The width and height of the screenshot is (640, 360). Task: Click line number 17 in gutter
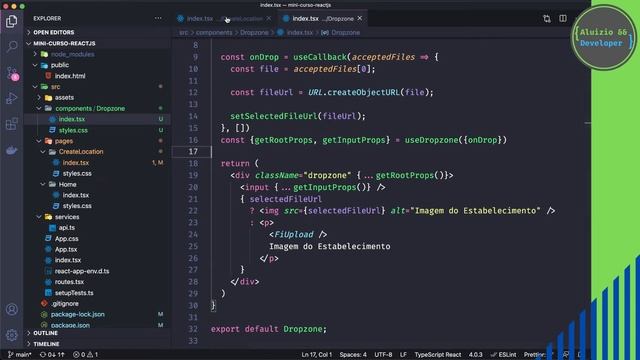pos(193,151)
